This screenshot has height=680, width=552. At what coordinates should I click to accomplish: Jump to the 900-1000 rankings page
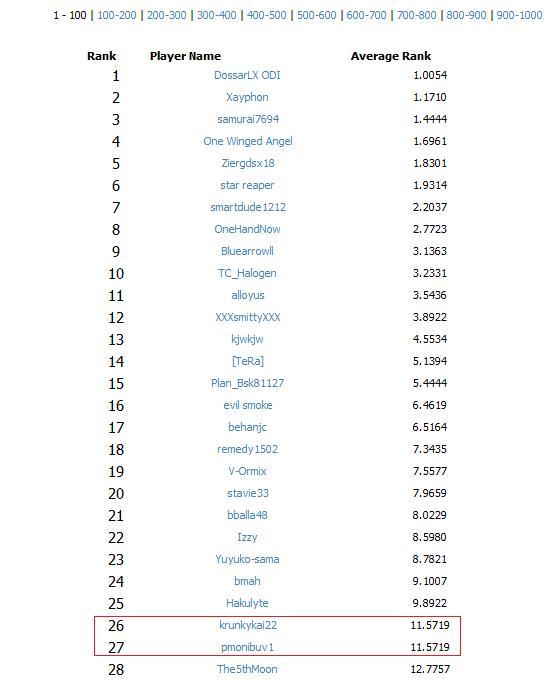point(519,15)
